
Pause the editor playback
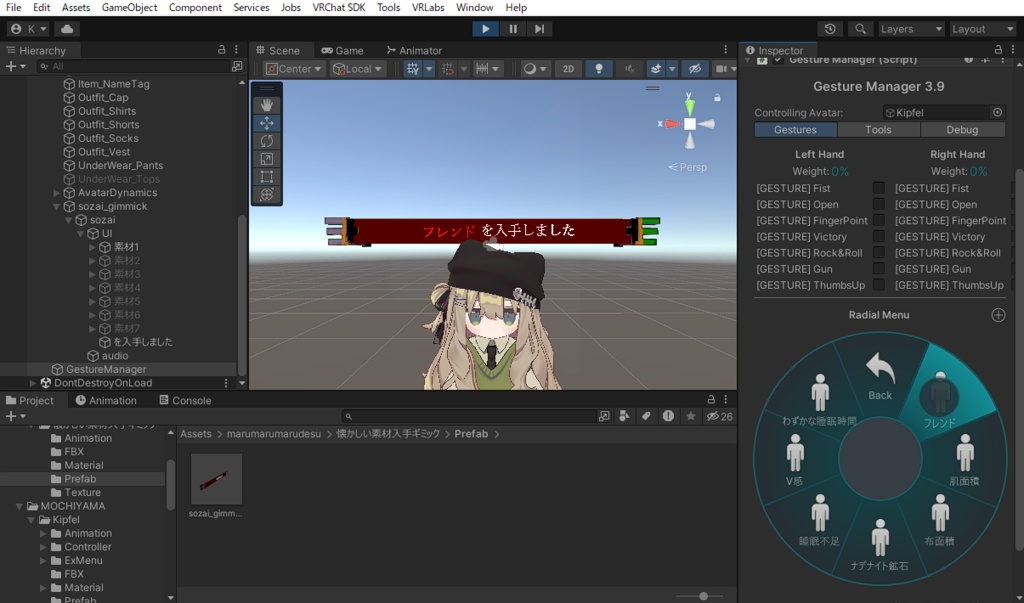(x=513, y=29)
